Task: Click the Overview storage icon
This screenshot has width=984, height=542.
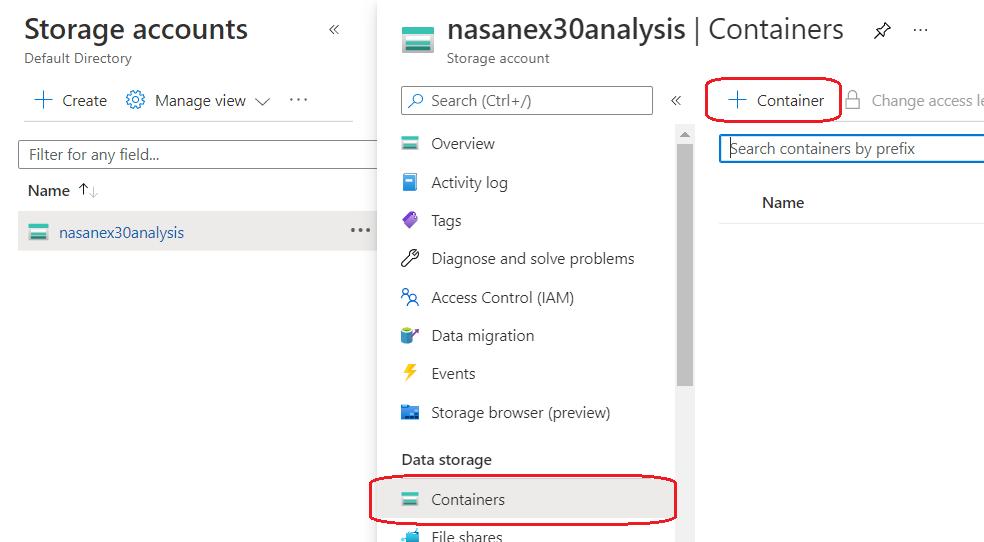Action: point(410,143)
